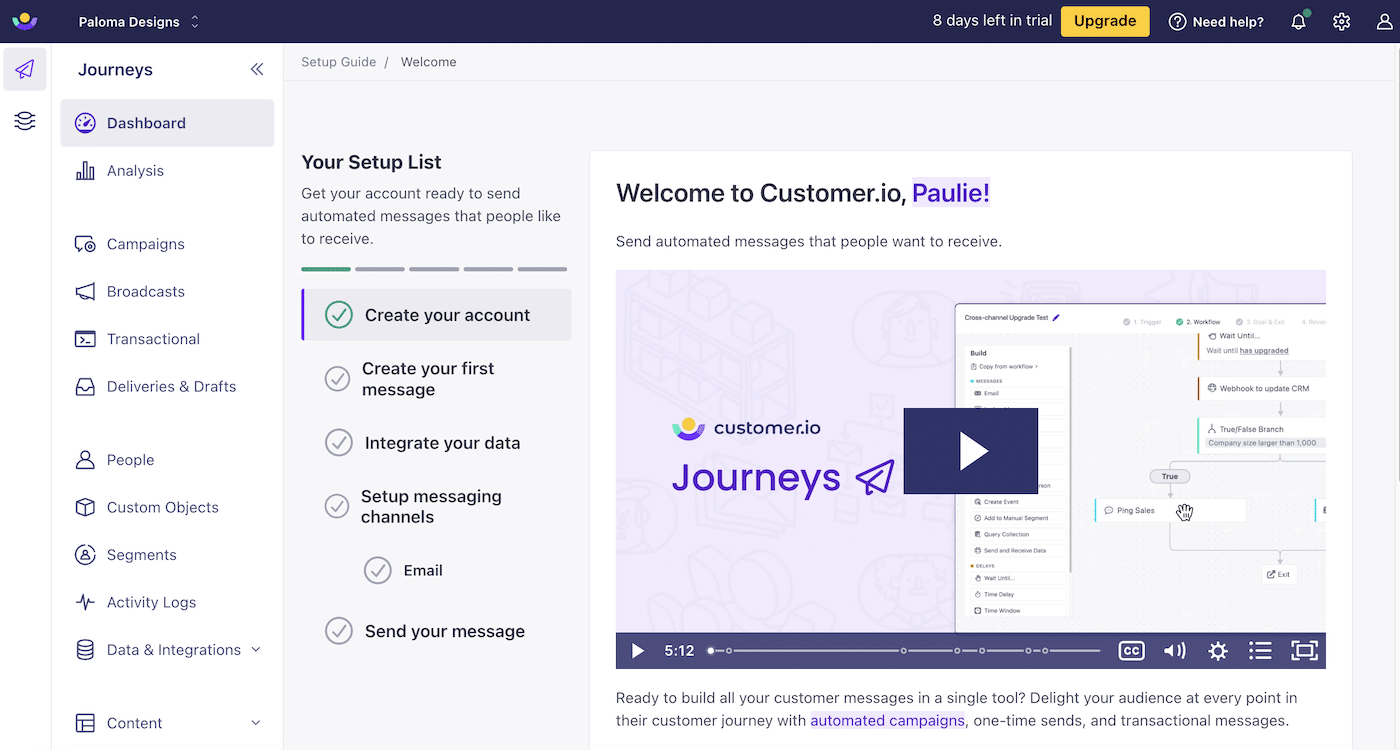Screen dimensions: 1400x750
Task: Enter video fullscreen mode
Action: click(1304, 651)
